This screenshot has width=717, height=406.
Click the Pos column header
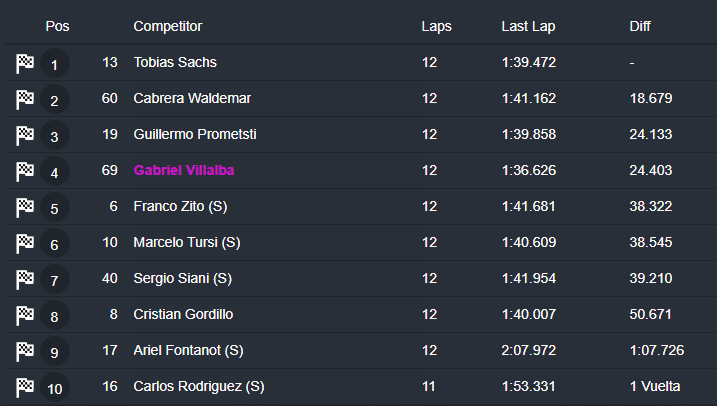tap(57, 26)
